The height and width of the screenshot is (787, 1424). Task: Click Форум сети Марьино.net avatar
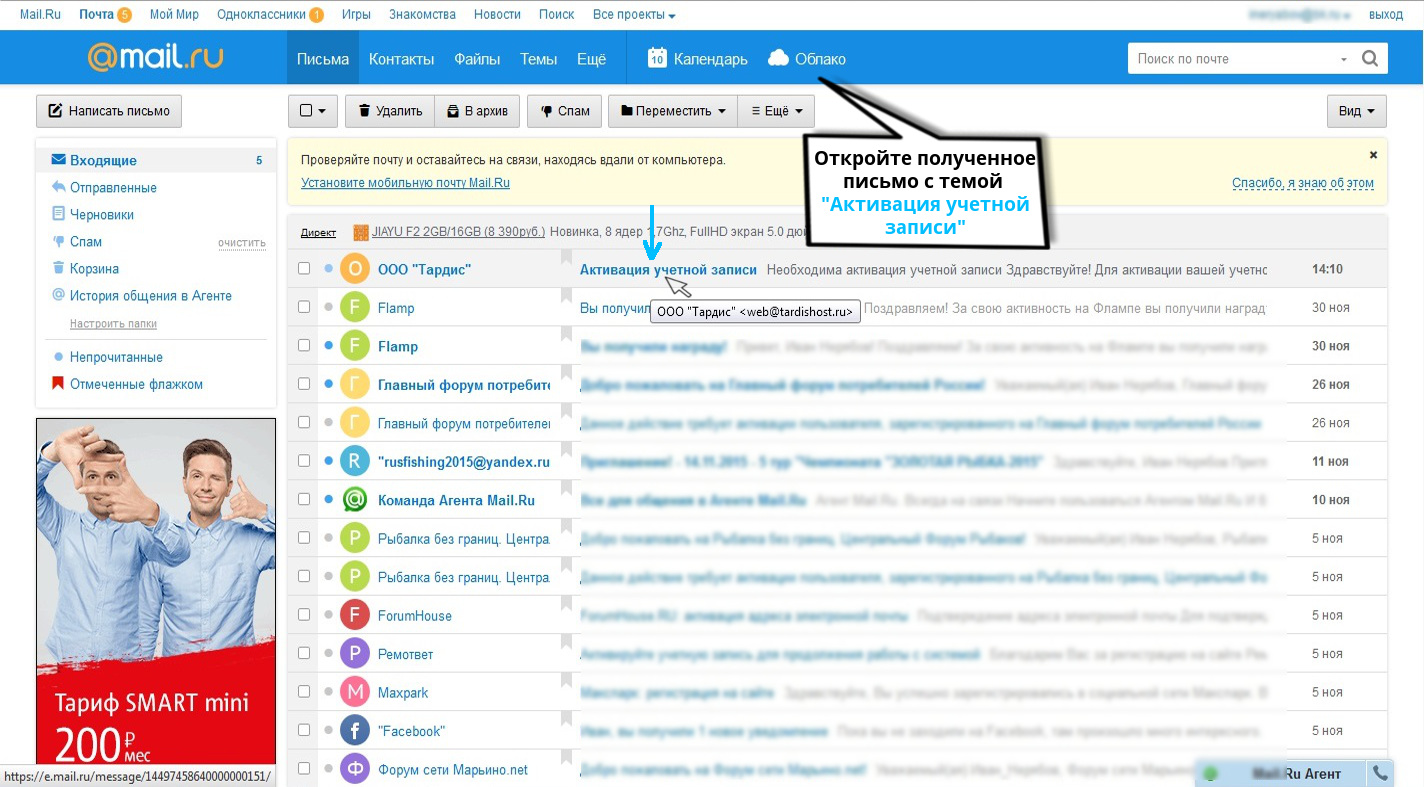(x=355, y=769)
